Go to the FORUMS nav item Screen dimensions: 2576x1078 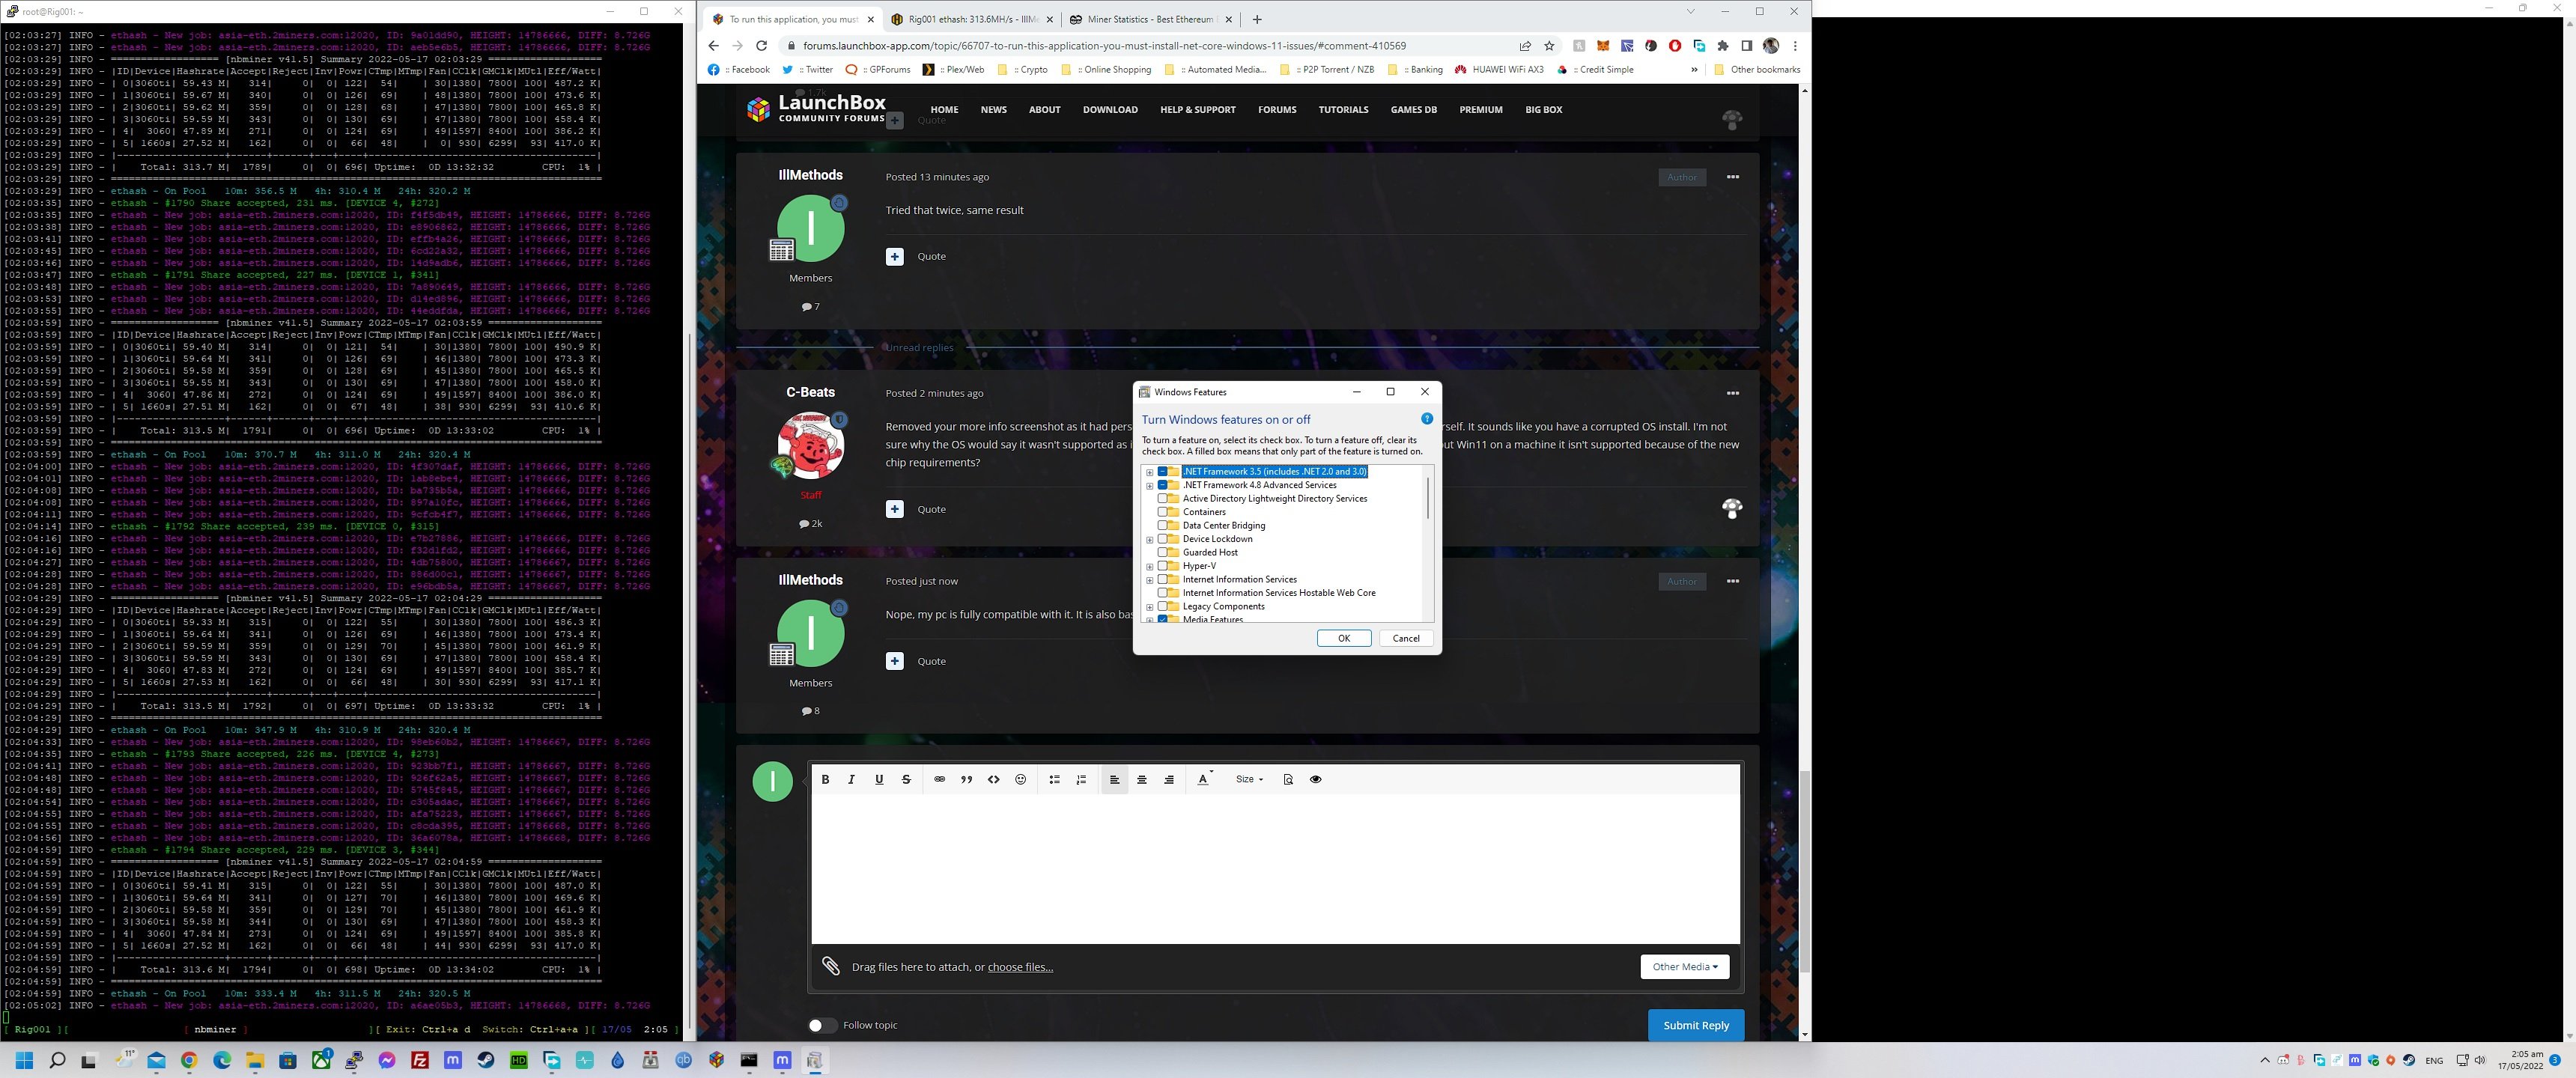(1277, 110)
